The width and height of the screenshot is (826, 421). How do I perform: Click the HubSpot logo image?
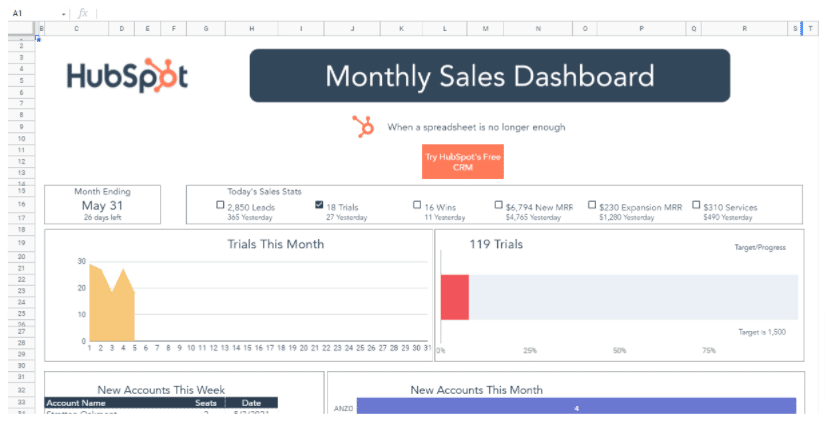(x=127, y=75)
